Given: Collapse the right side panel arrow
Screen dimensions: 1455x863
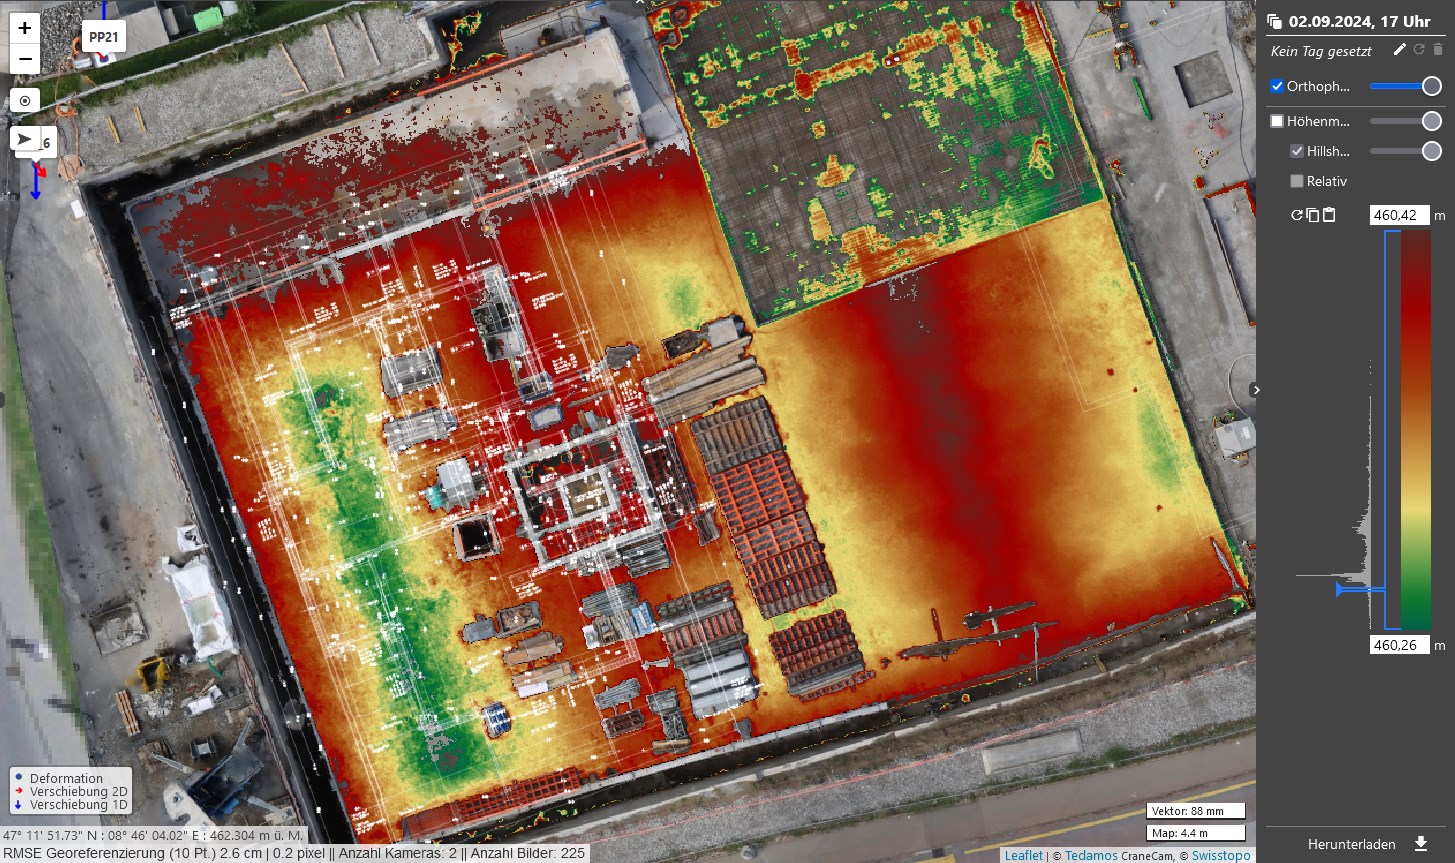Looking at the screenshot, I should point(1257,390).
